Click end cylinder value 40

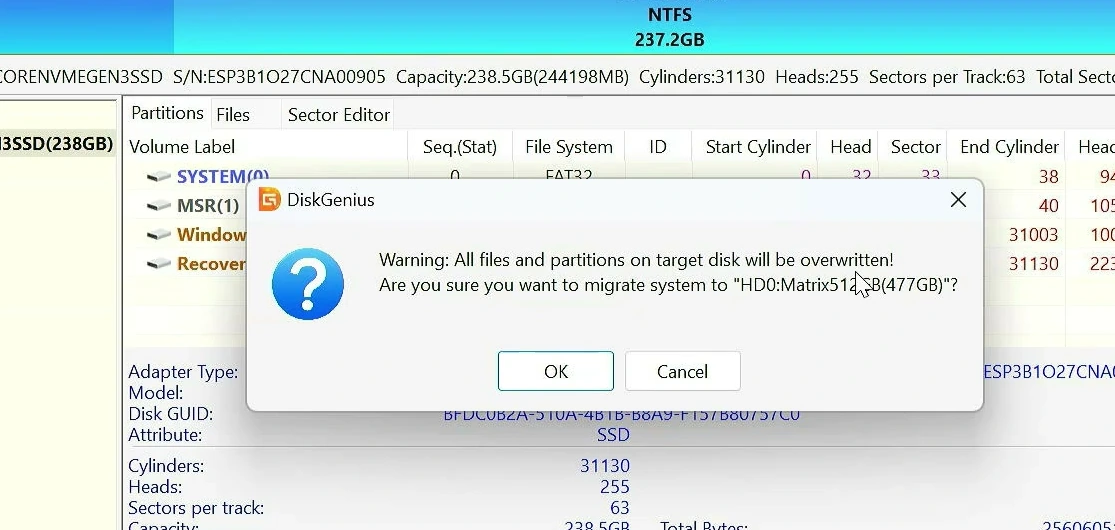click(x=1048, y=206)
